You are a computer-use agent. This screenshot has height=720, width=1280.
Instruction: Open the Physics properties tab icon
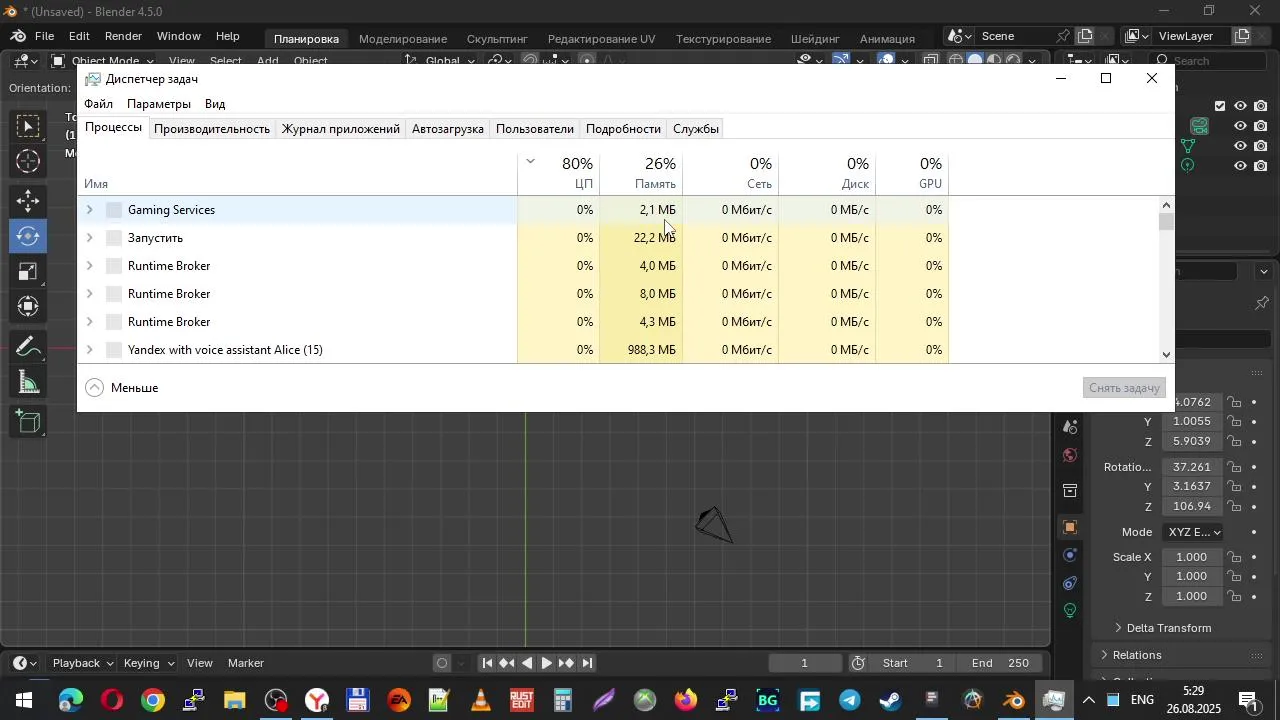(1070, 555)
